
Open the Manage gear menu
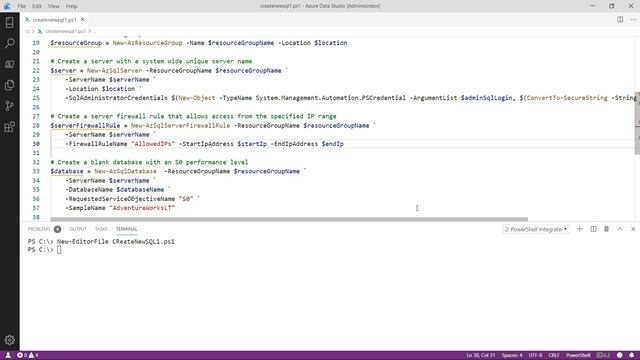9,340
